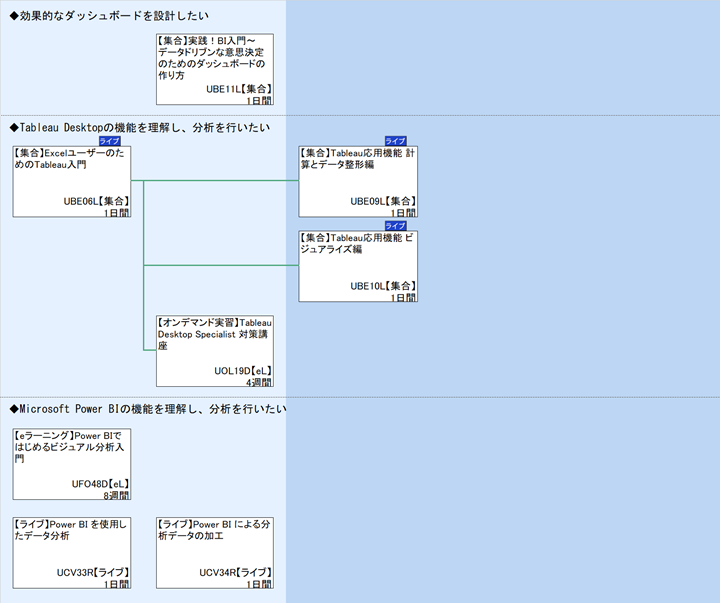720x603 pixels.
Task: Click the code text UCV33R【ライブ】
Action: [93, 573]
